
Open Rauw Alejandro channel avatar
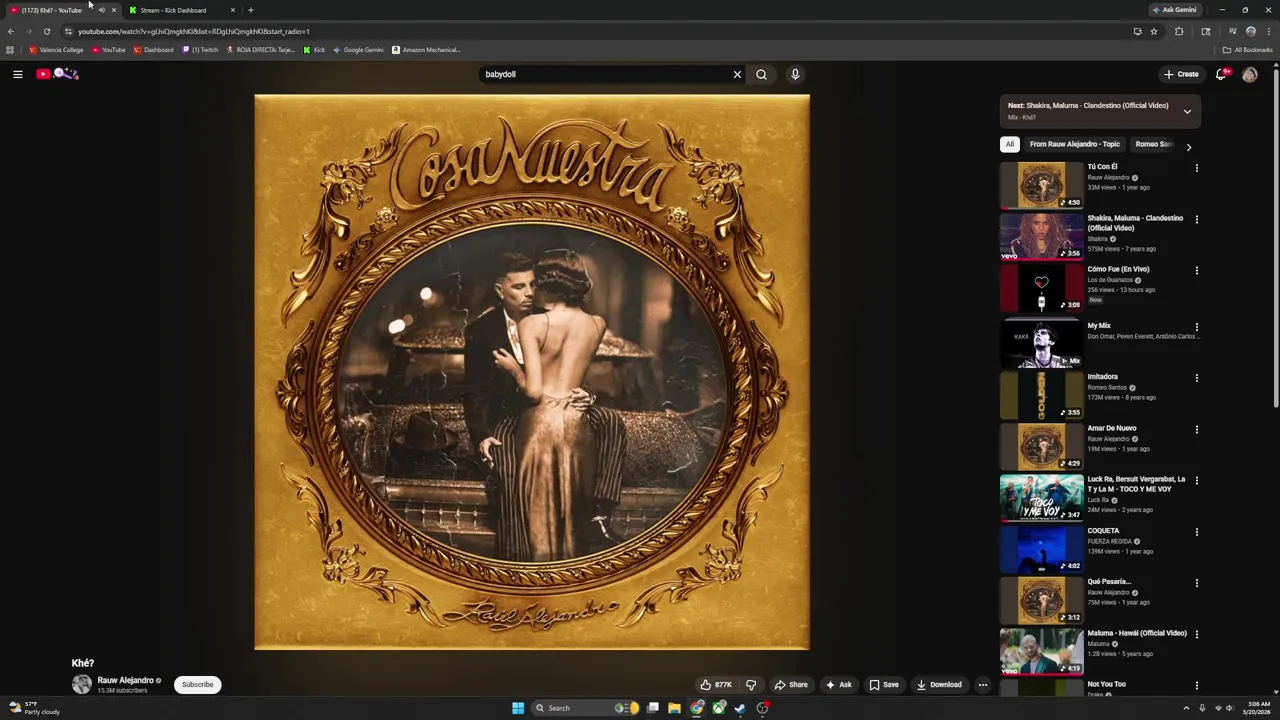tap(81, 685)
